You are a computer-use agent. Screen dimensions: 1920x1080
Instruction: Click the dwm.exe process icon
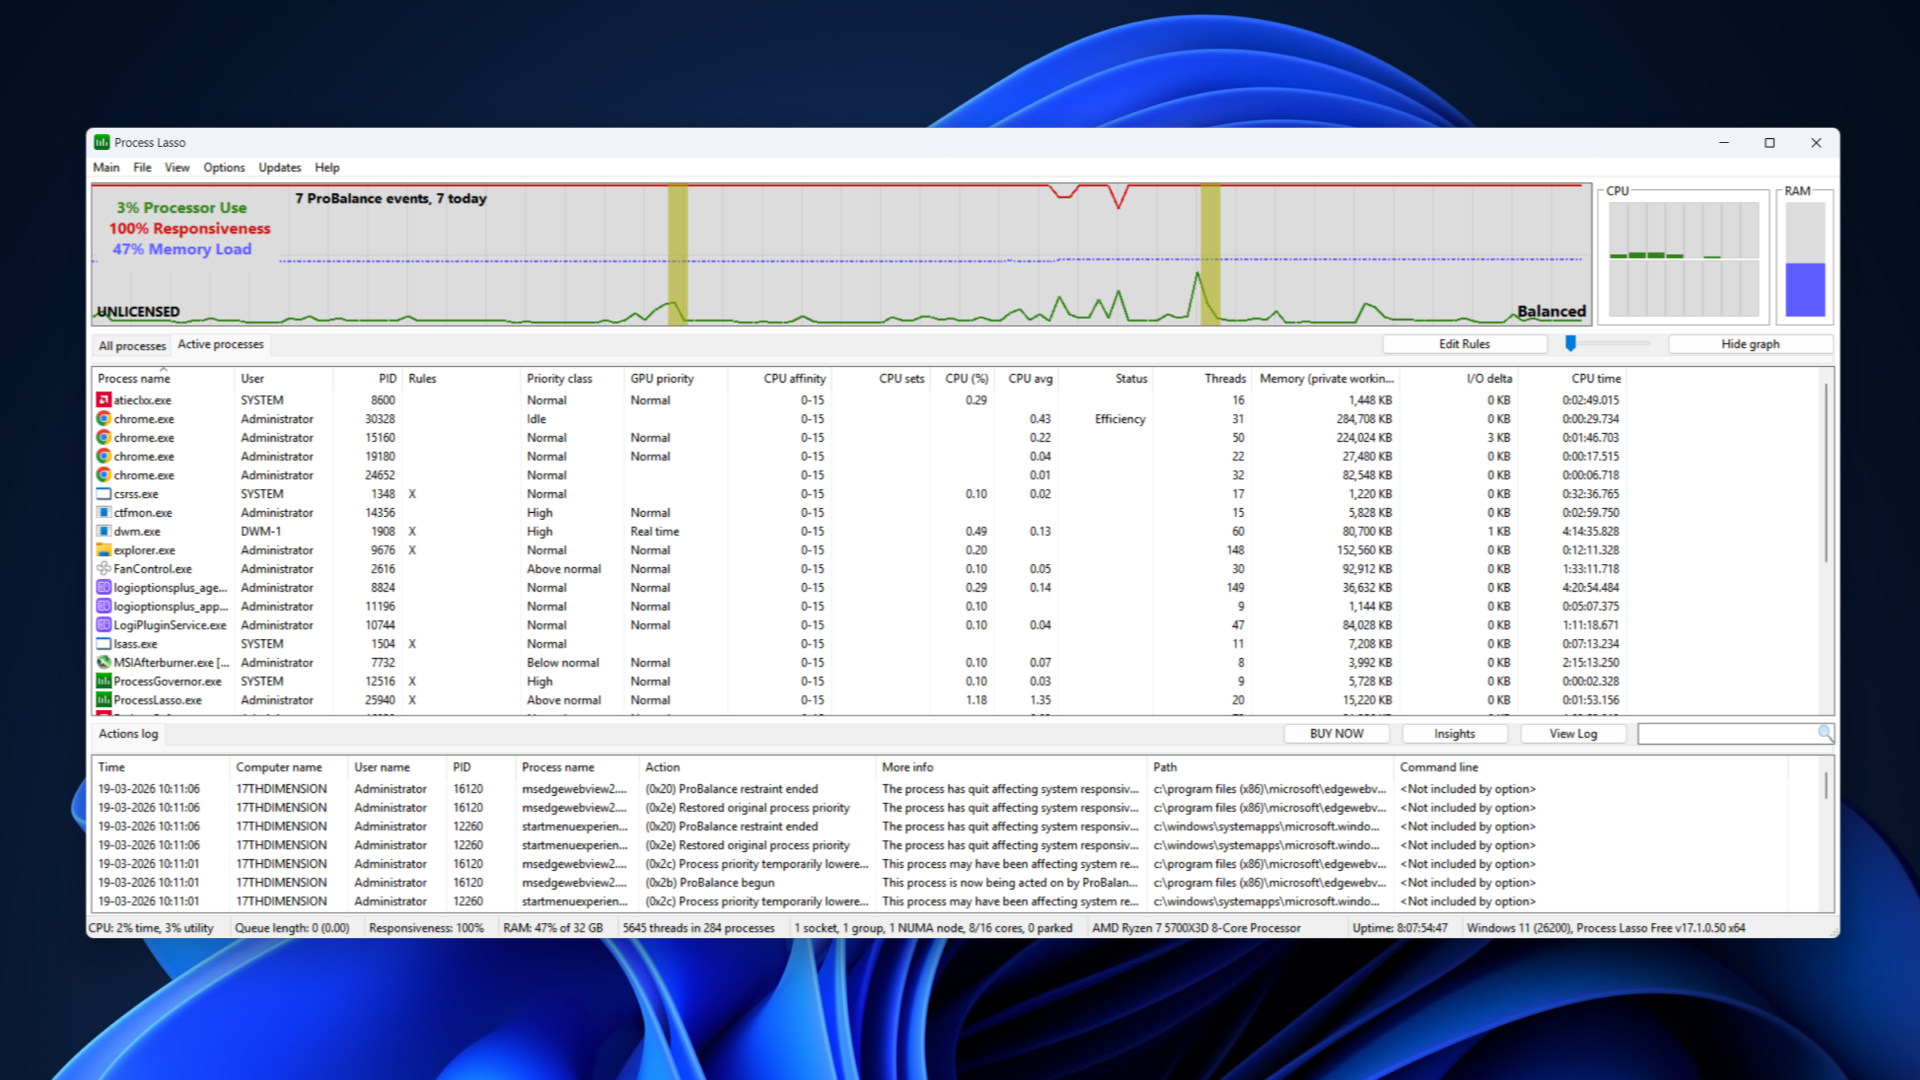click(103, 531)
